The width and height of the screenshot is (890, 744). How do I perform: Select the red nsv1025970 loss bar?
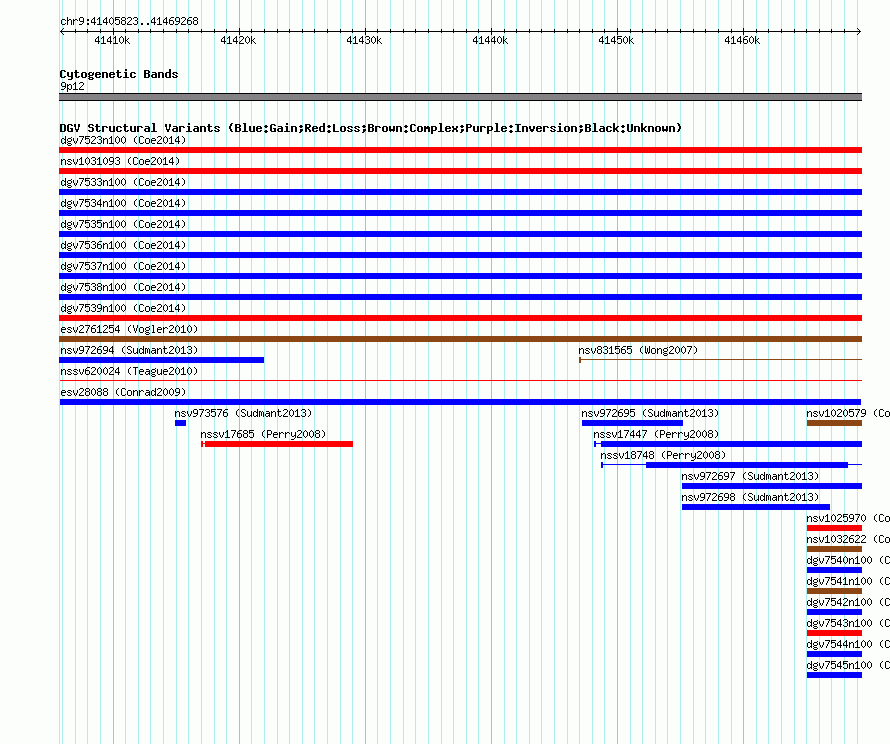[x=834, y=528]
